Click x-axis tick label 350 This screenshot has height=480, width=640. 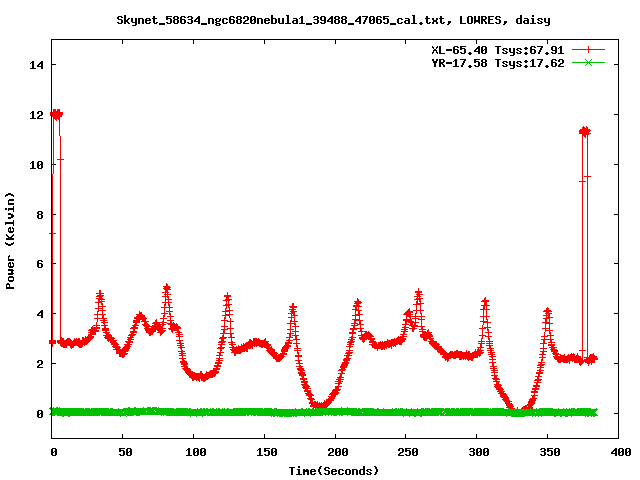coord(550,452)
